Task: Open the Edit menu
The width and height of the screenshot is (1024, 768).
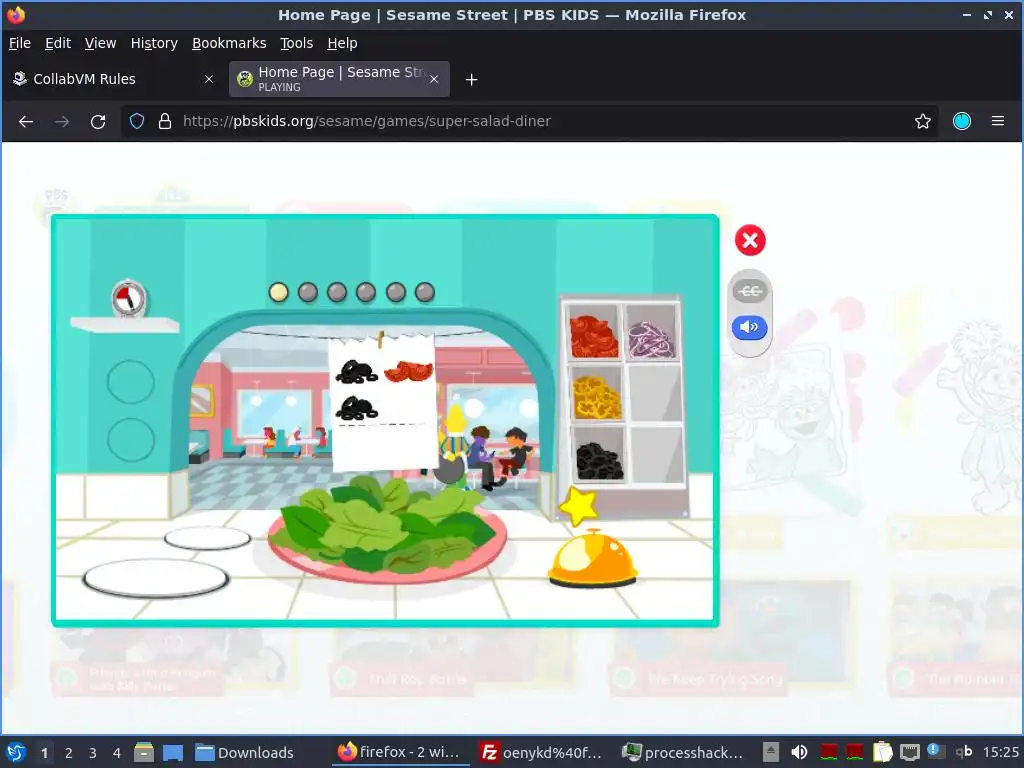Action: (57, 43)
